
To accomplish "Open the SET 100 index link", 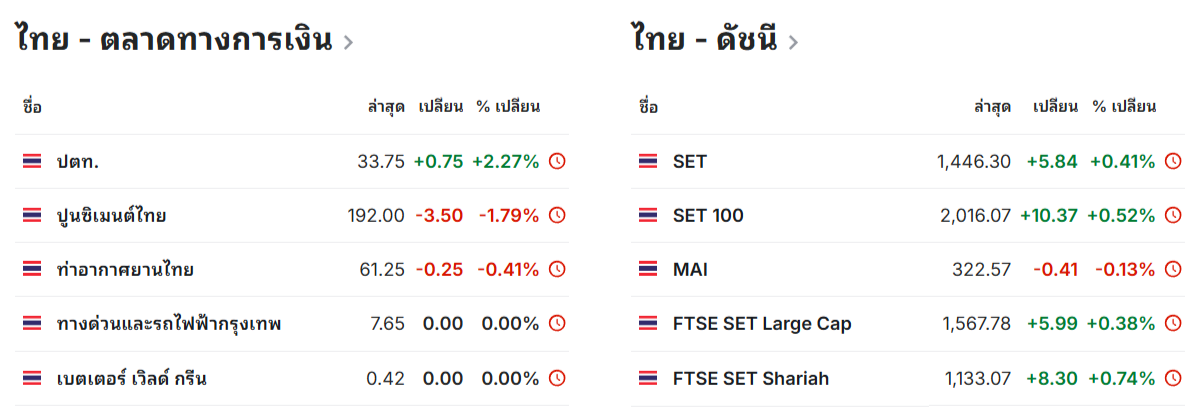I will [708, 216].
